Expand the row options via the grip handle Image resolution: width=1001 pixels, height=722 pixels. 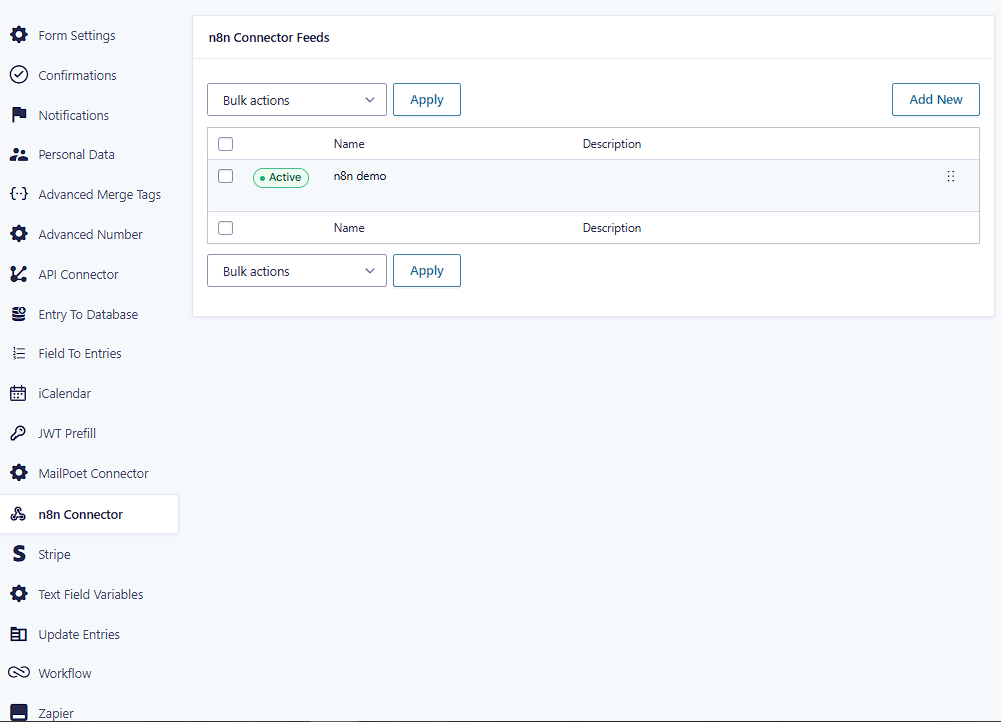click(950, 176)
